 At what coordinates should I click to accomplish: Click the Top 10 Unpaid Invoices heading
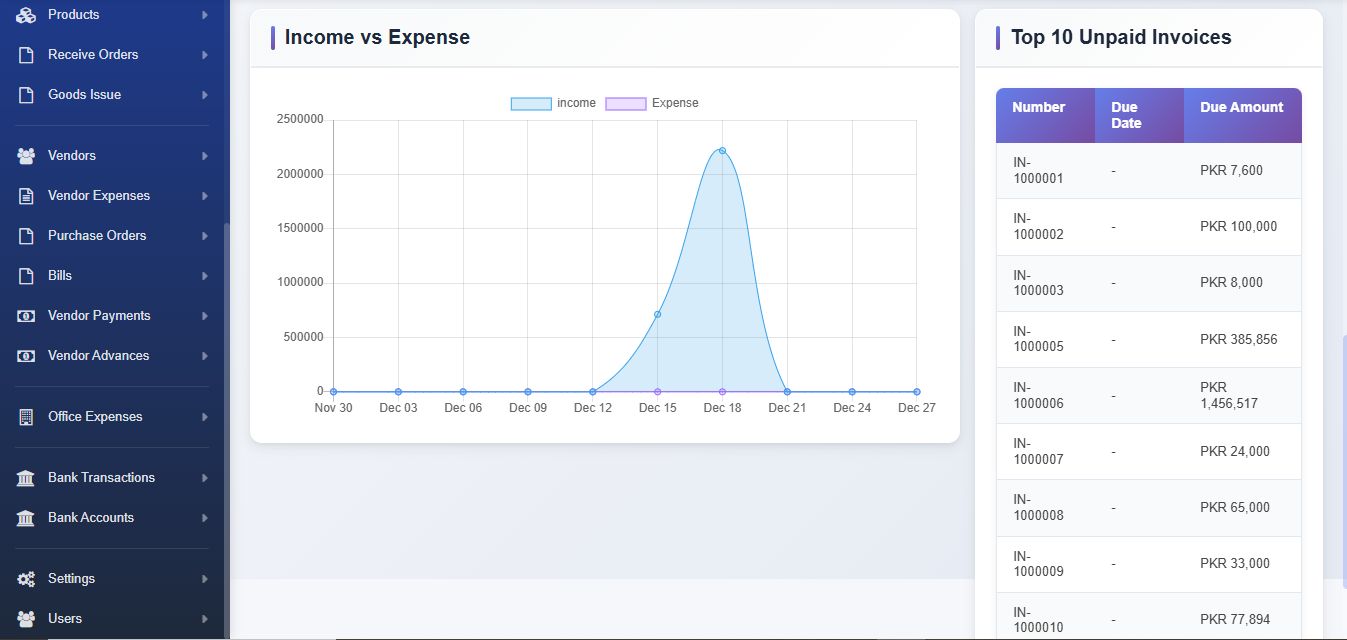pyautogui.click(x=1121, y=37)
